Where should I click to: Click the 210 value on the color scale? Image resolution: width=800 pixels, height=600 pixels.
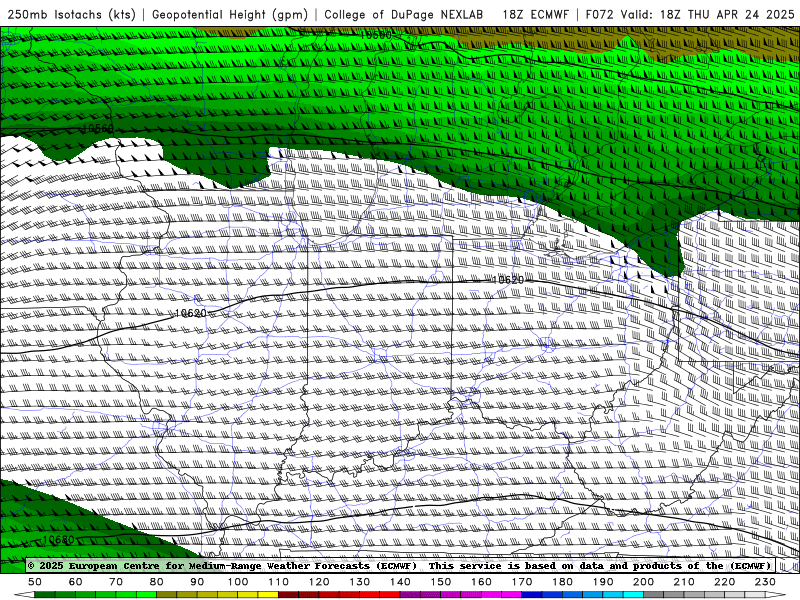click(x=684, y=582)
